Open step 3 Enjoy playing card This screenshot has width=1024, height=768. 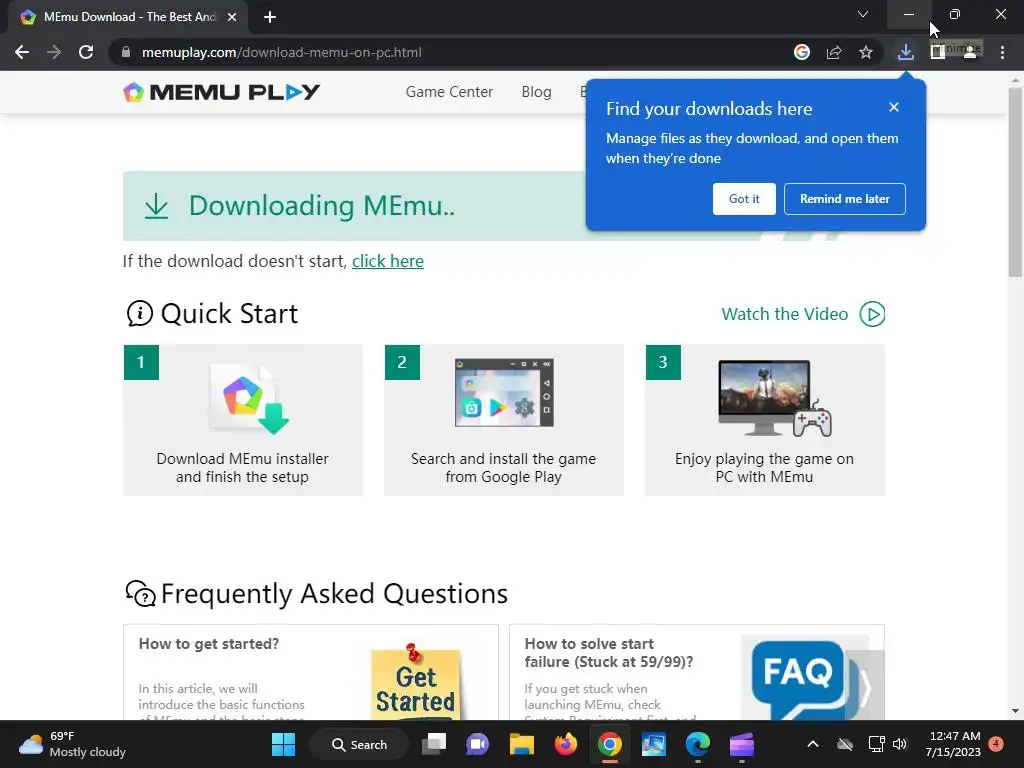[x=765, y=420]
